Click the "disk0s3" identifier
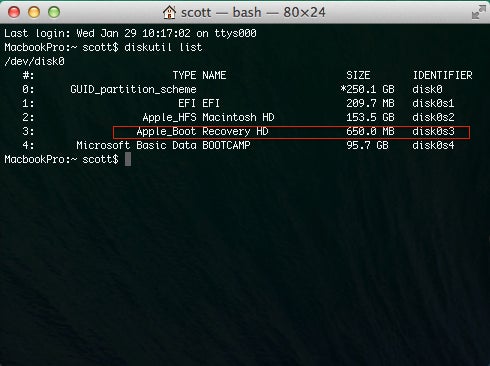Image resolution: width=490 pixels, height=366 pixels. 433,131
